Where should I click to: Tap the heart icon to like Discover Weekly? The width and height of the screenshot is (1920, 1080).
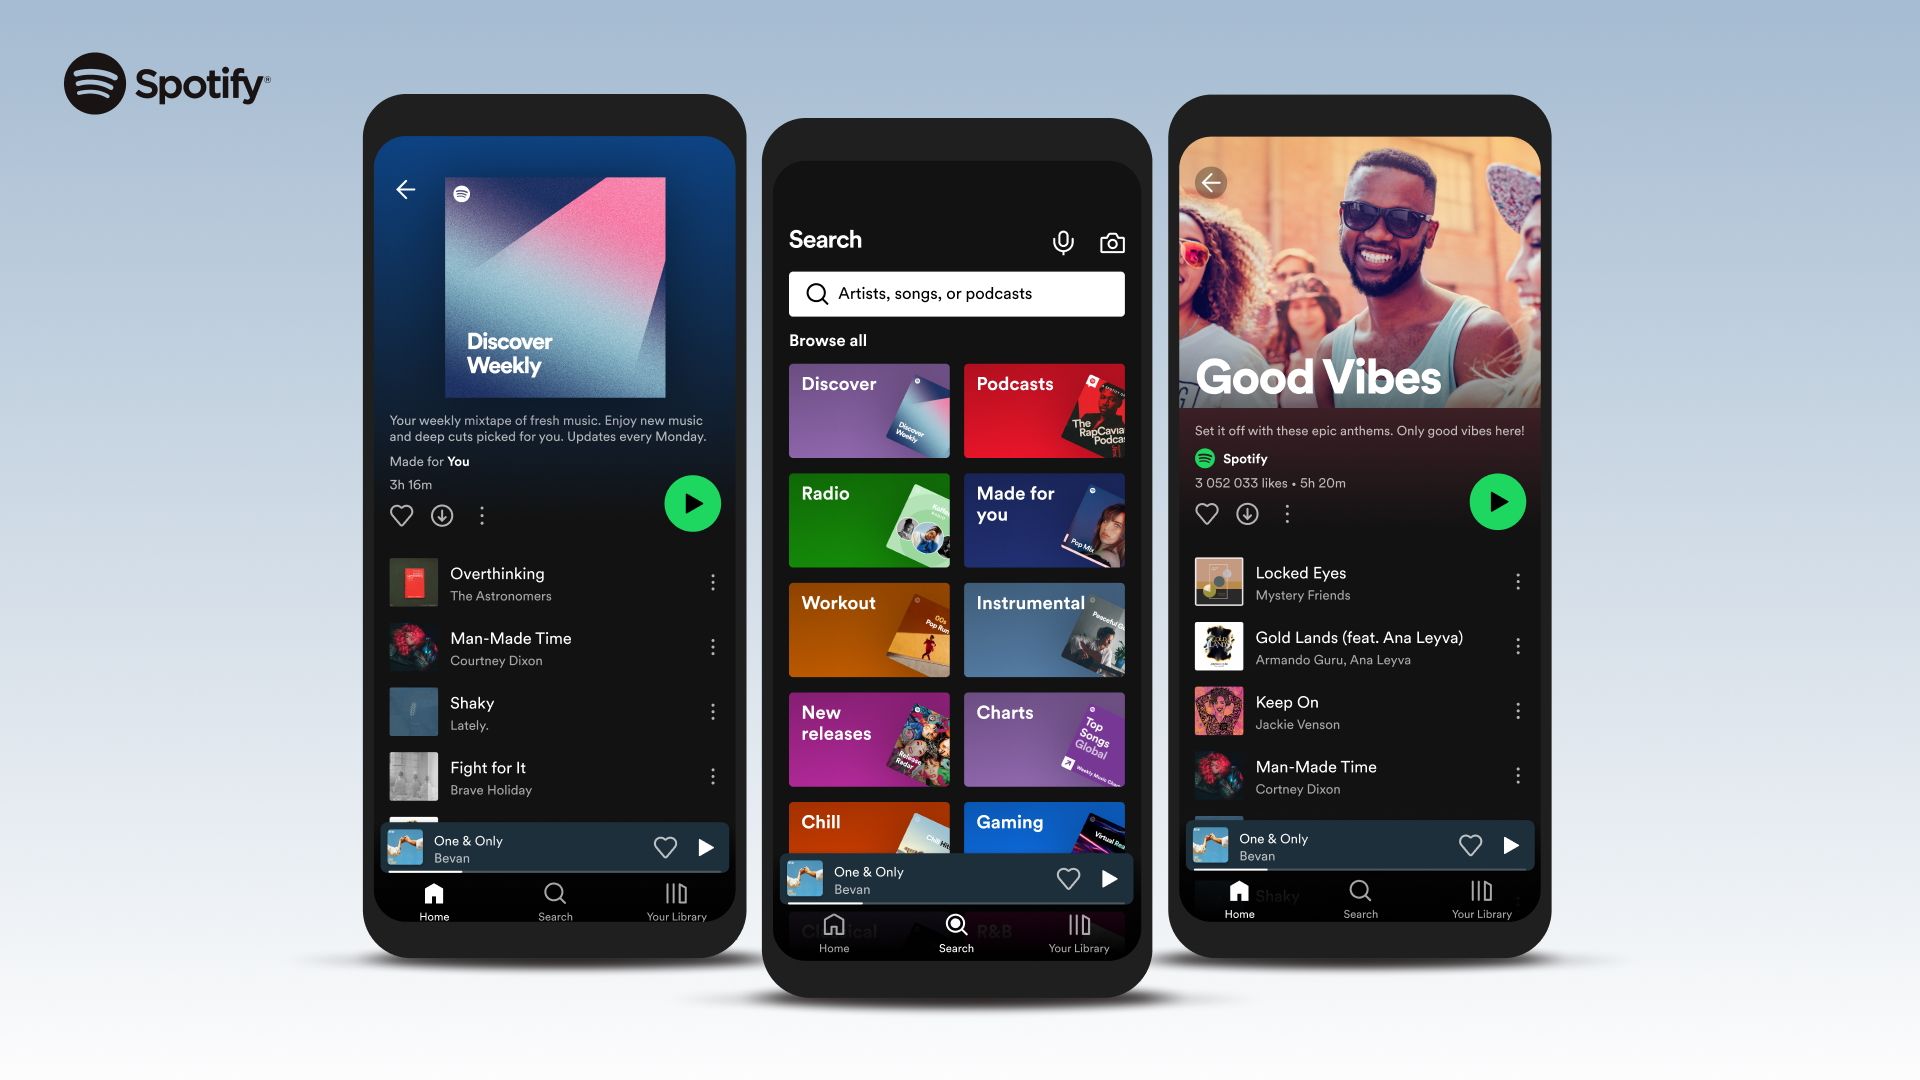pos(401,516)
